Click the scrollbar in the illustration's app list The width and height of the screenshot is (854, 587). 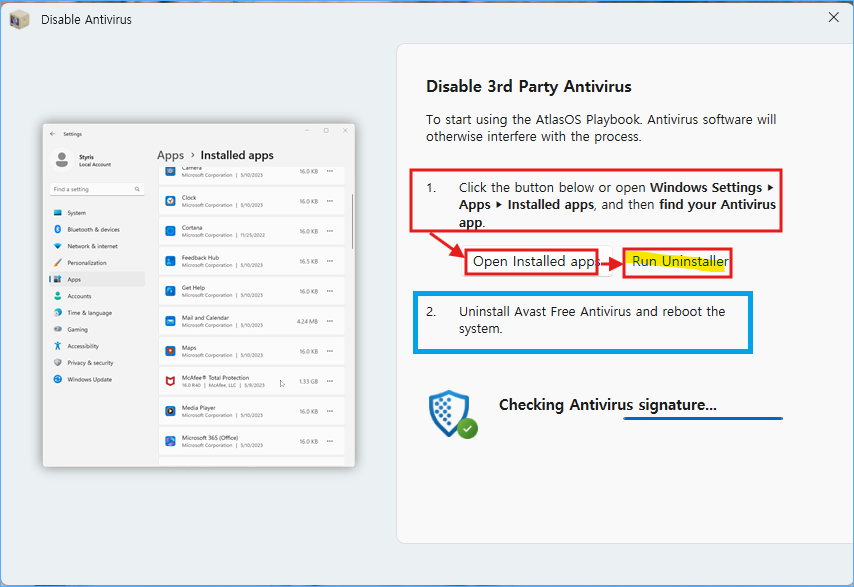click(352, 221)
